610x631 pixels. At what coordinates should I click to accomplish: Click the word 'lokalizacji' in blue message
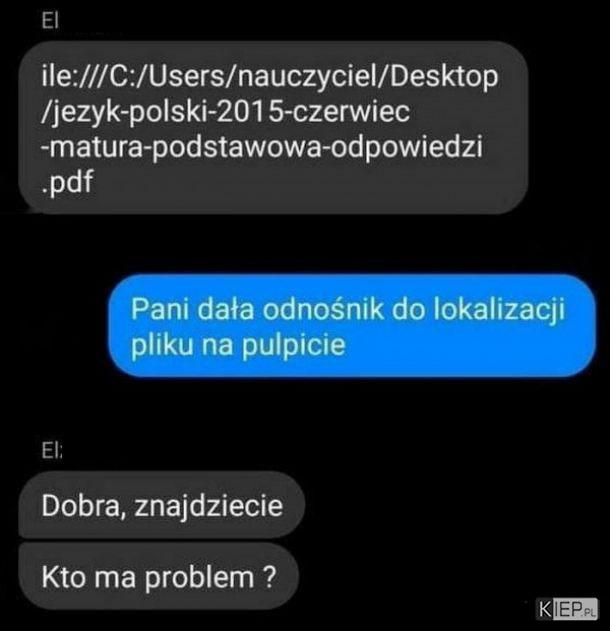pos(499,310)
